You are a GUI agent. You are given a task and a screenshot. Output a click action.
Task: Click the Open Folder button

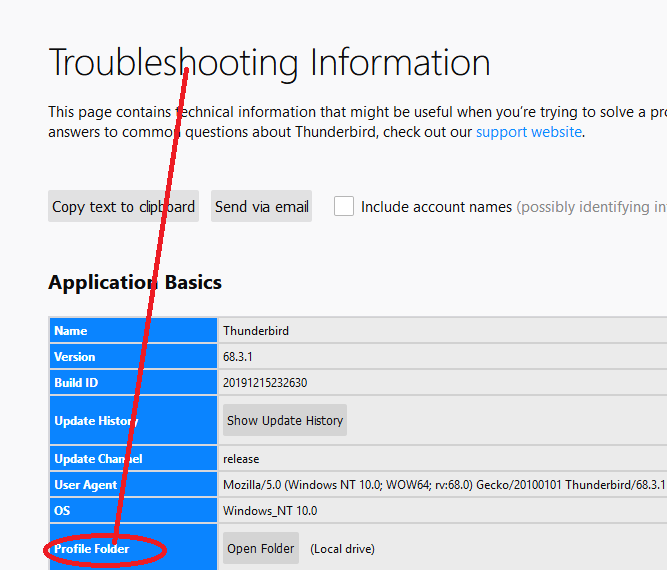[261, 548]
